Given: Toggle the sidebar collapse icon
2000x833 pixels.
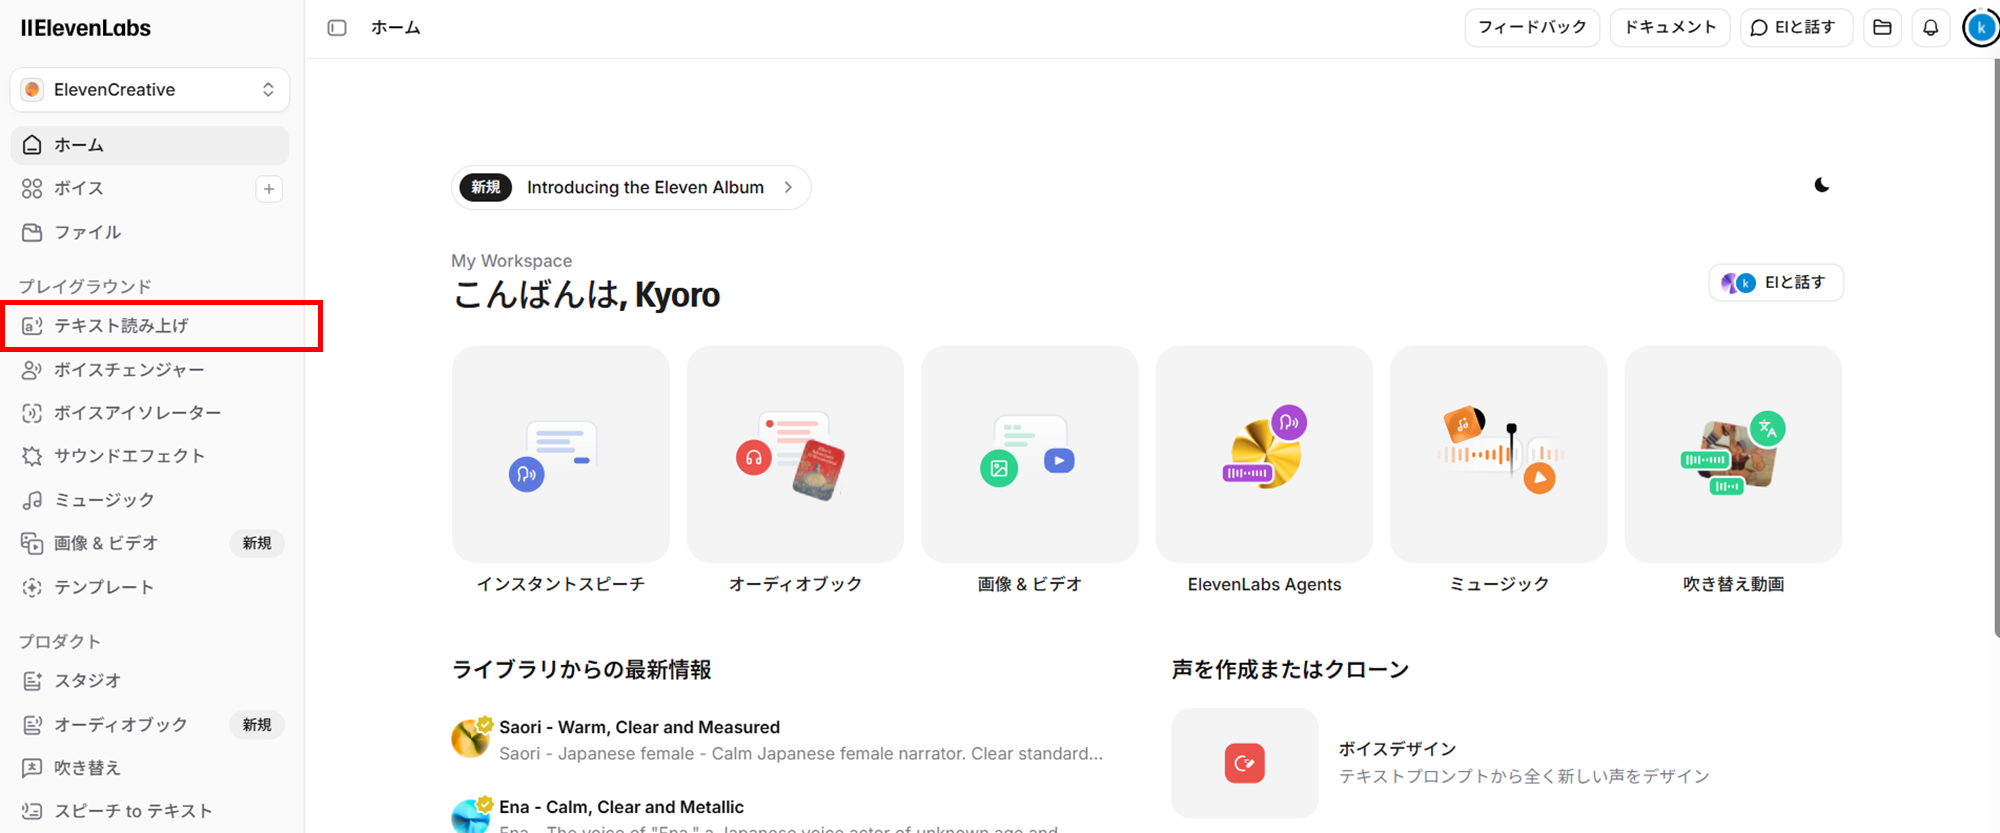Looking at the screenshot, I should coord(337,28).
